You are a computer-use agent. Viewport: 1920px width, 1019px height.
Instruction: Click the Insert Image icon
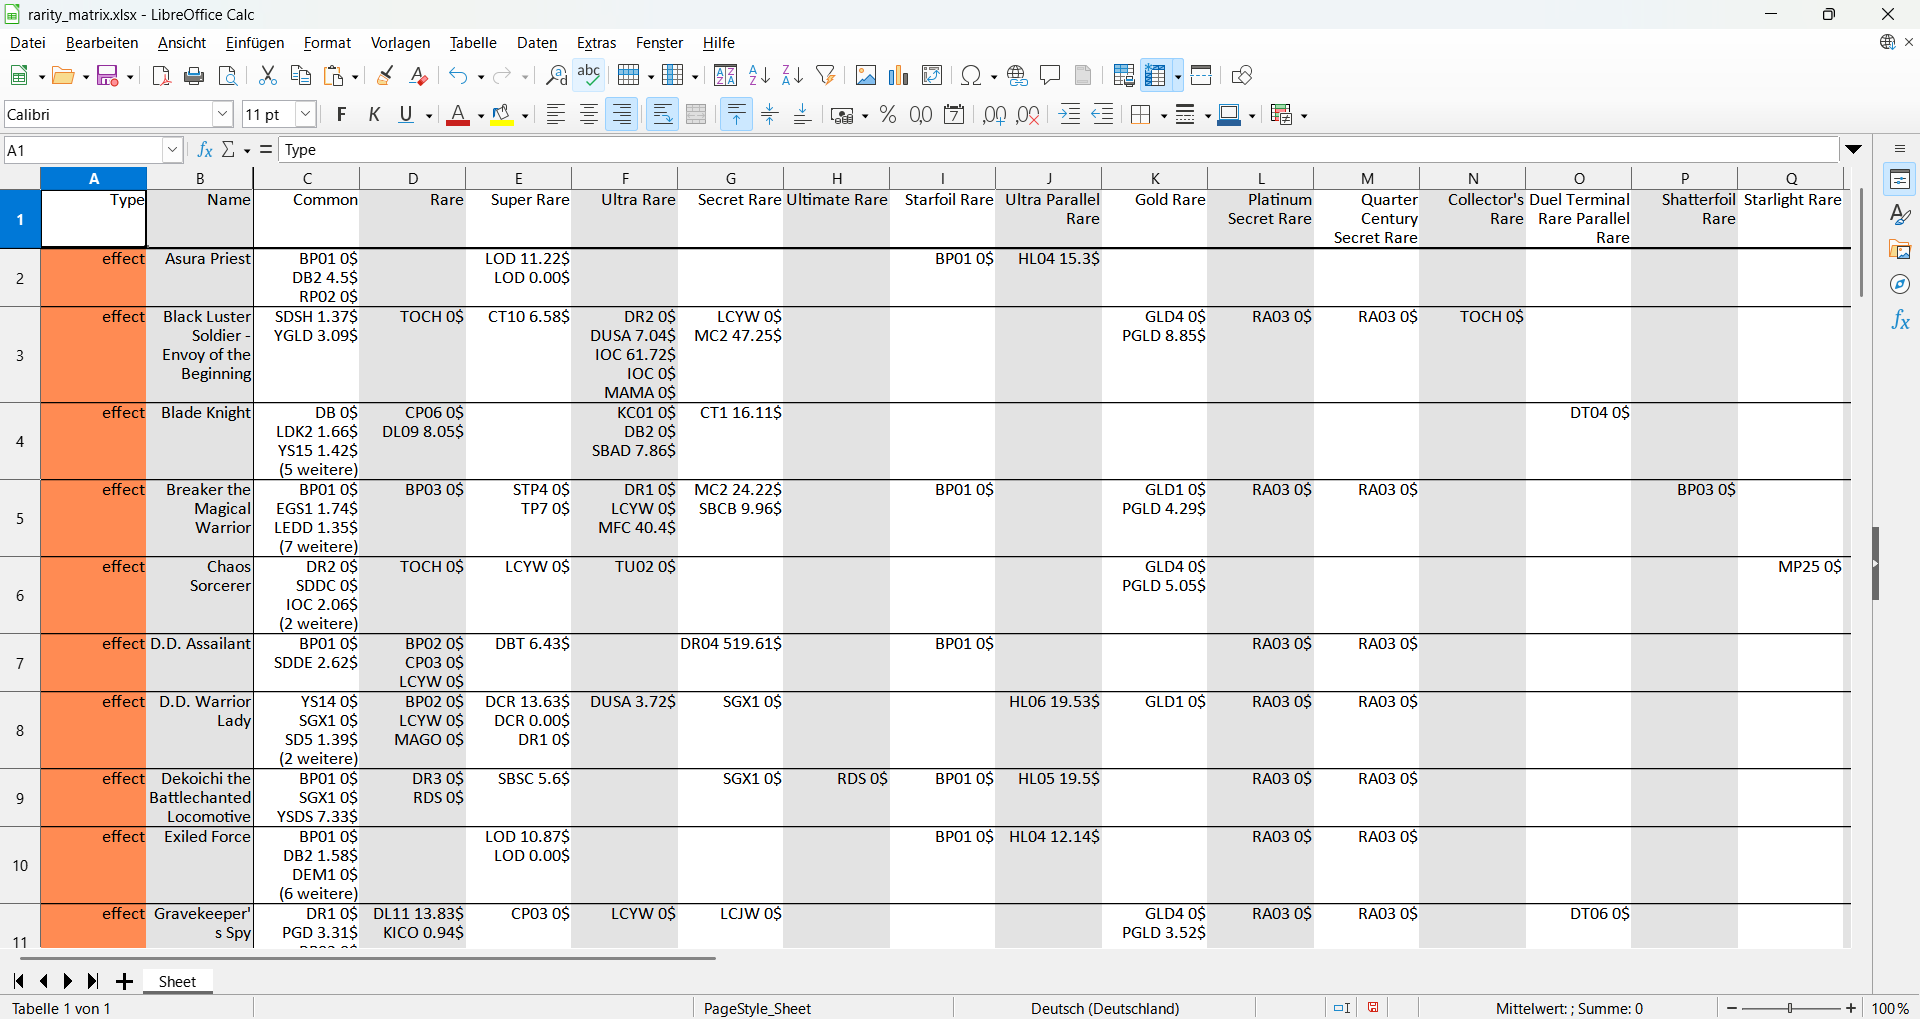click(x=866, y=76)
